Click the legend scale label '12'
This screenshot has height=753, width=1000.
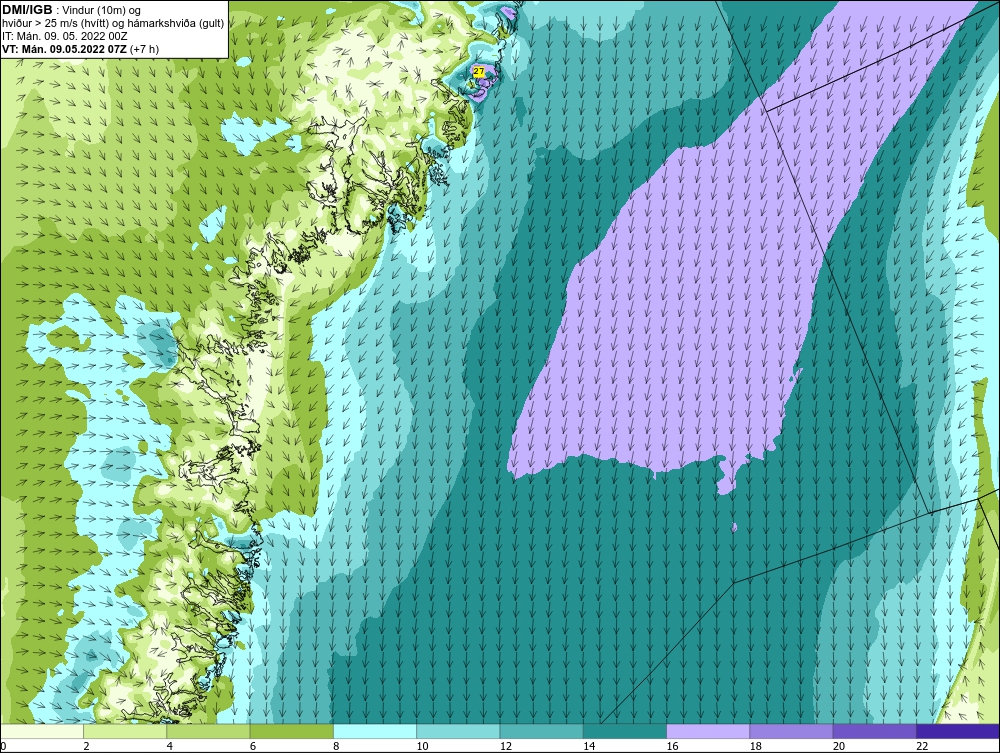pyautogui.click(x=506, y=747)
